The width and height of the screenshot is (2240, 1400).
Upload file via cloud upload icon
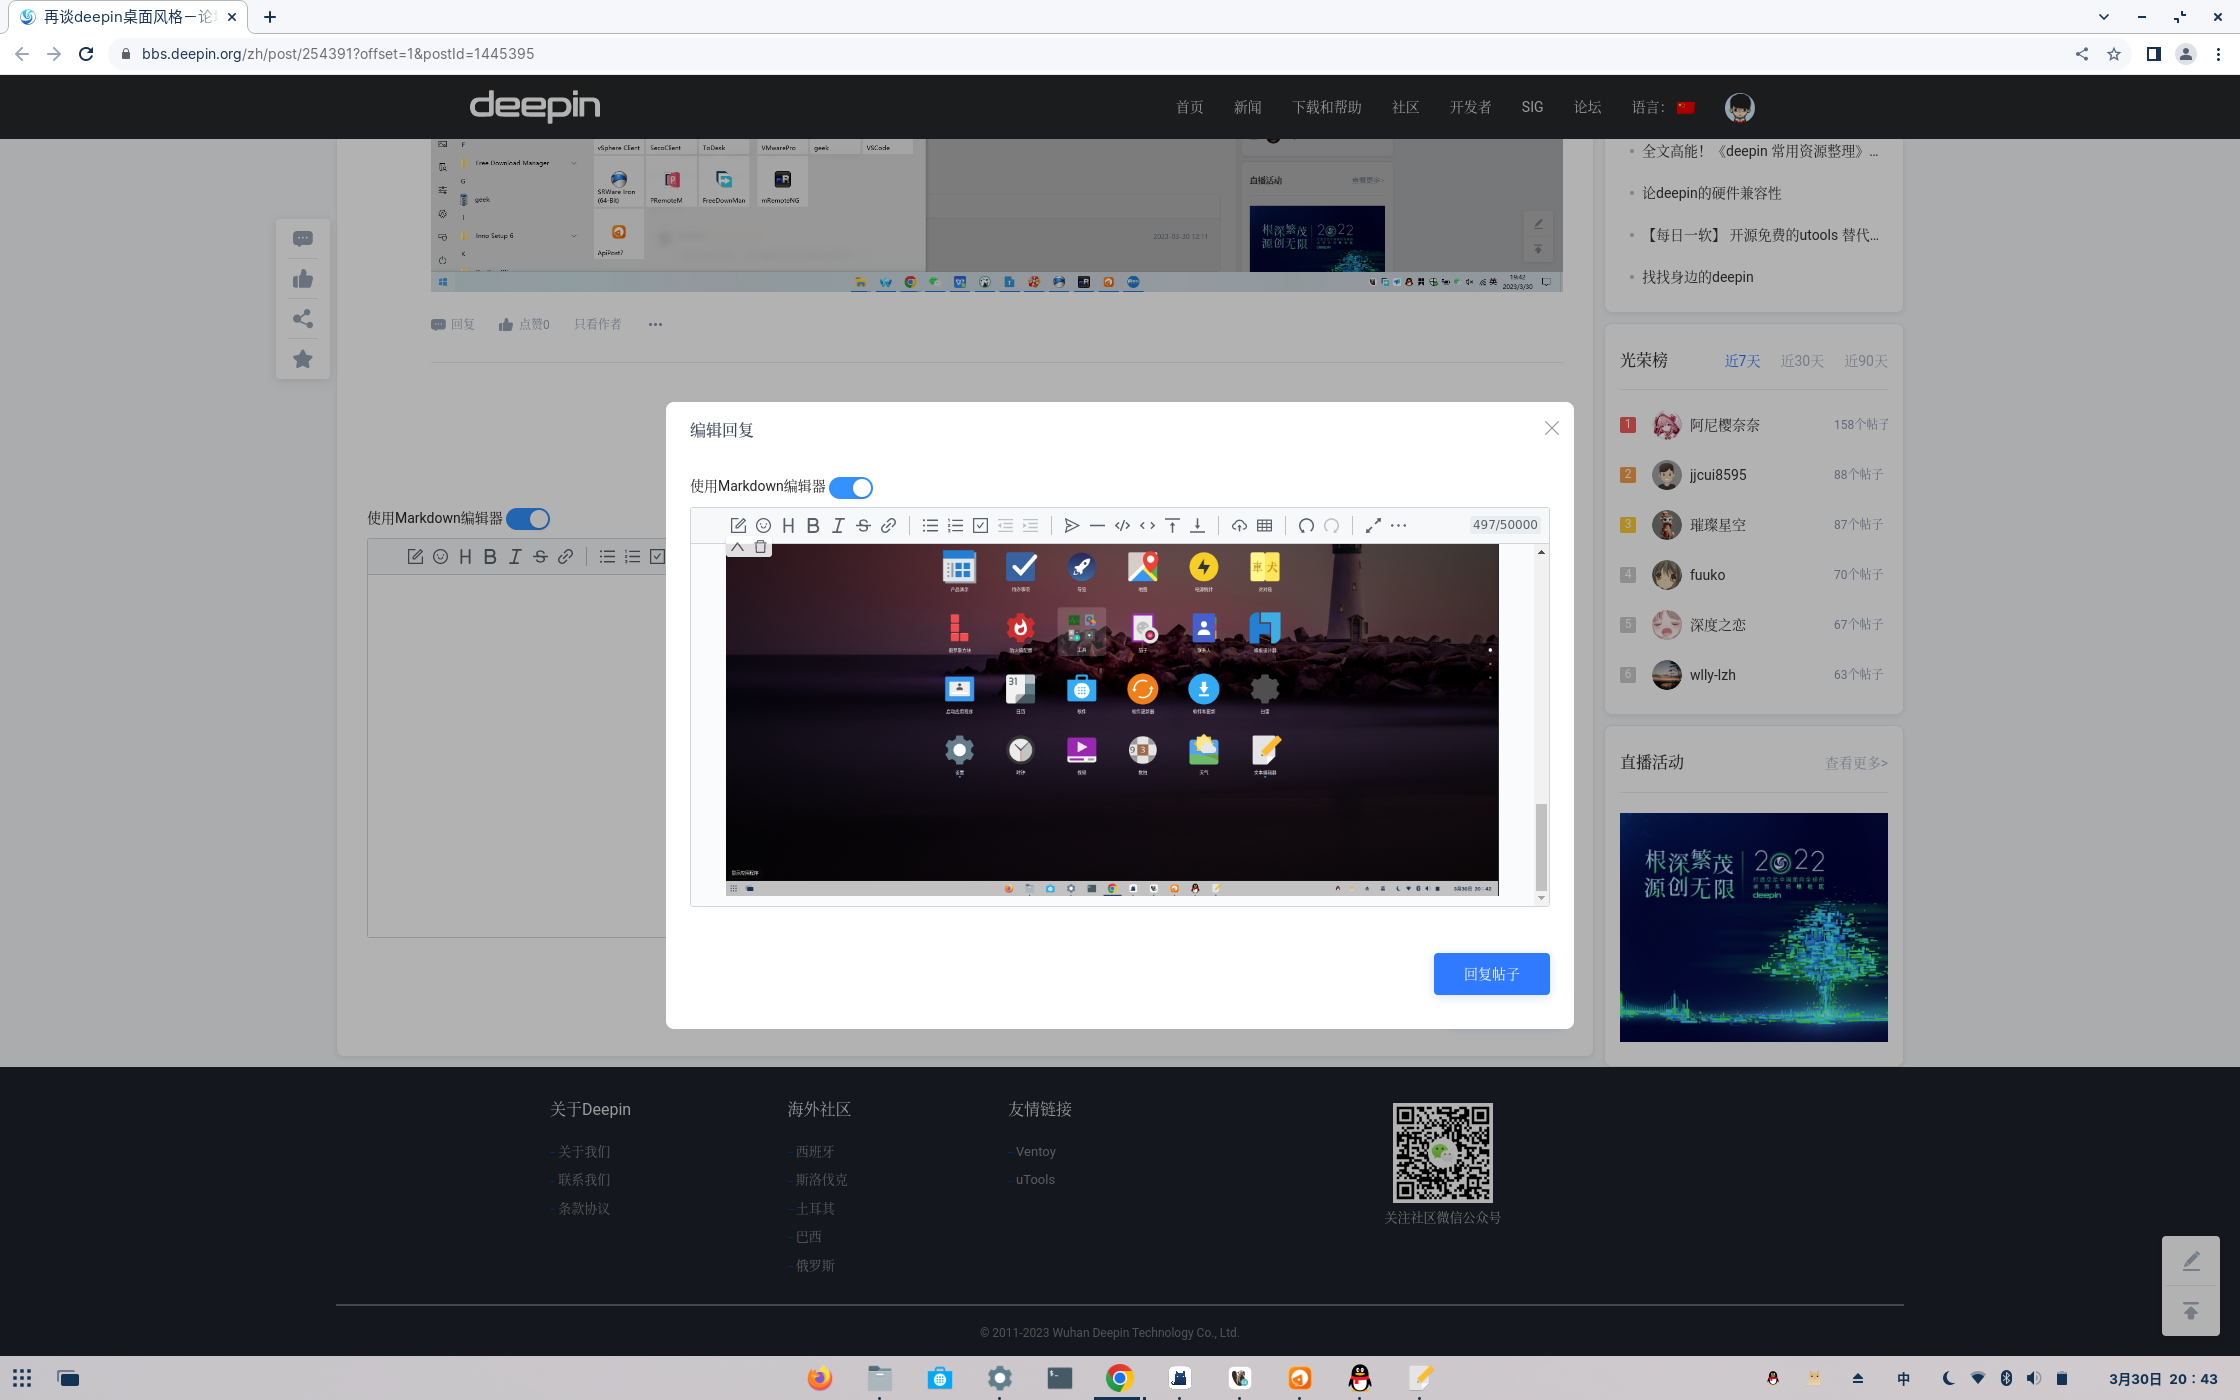(1239, 526)
